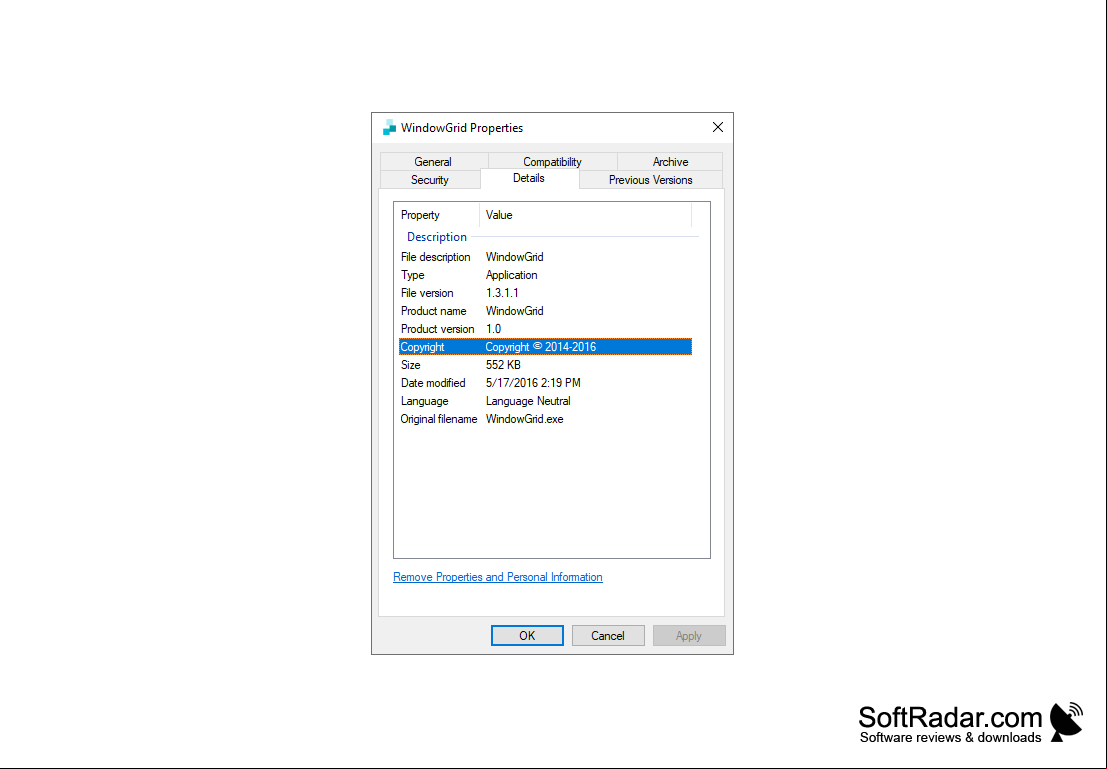Switch to the General tab
1107x769 pixels.
(x=433, y=162)
